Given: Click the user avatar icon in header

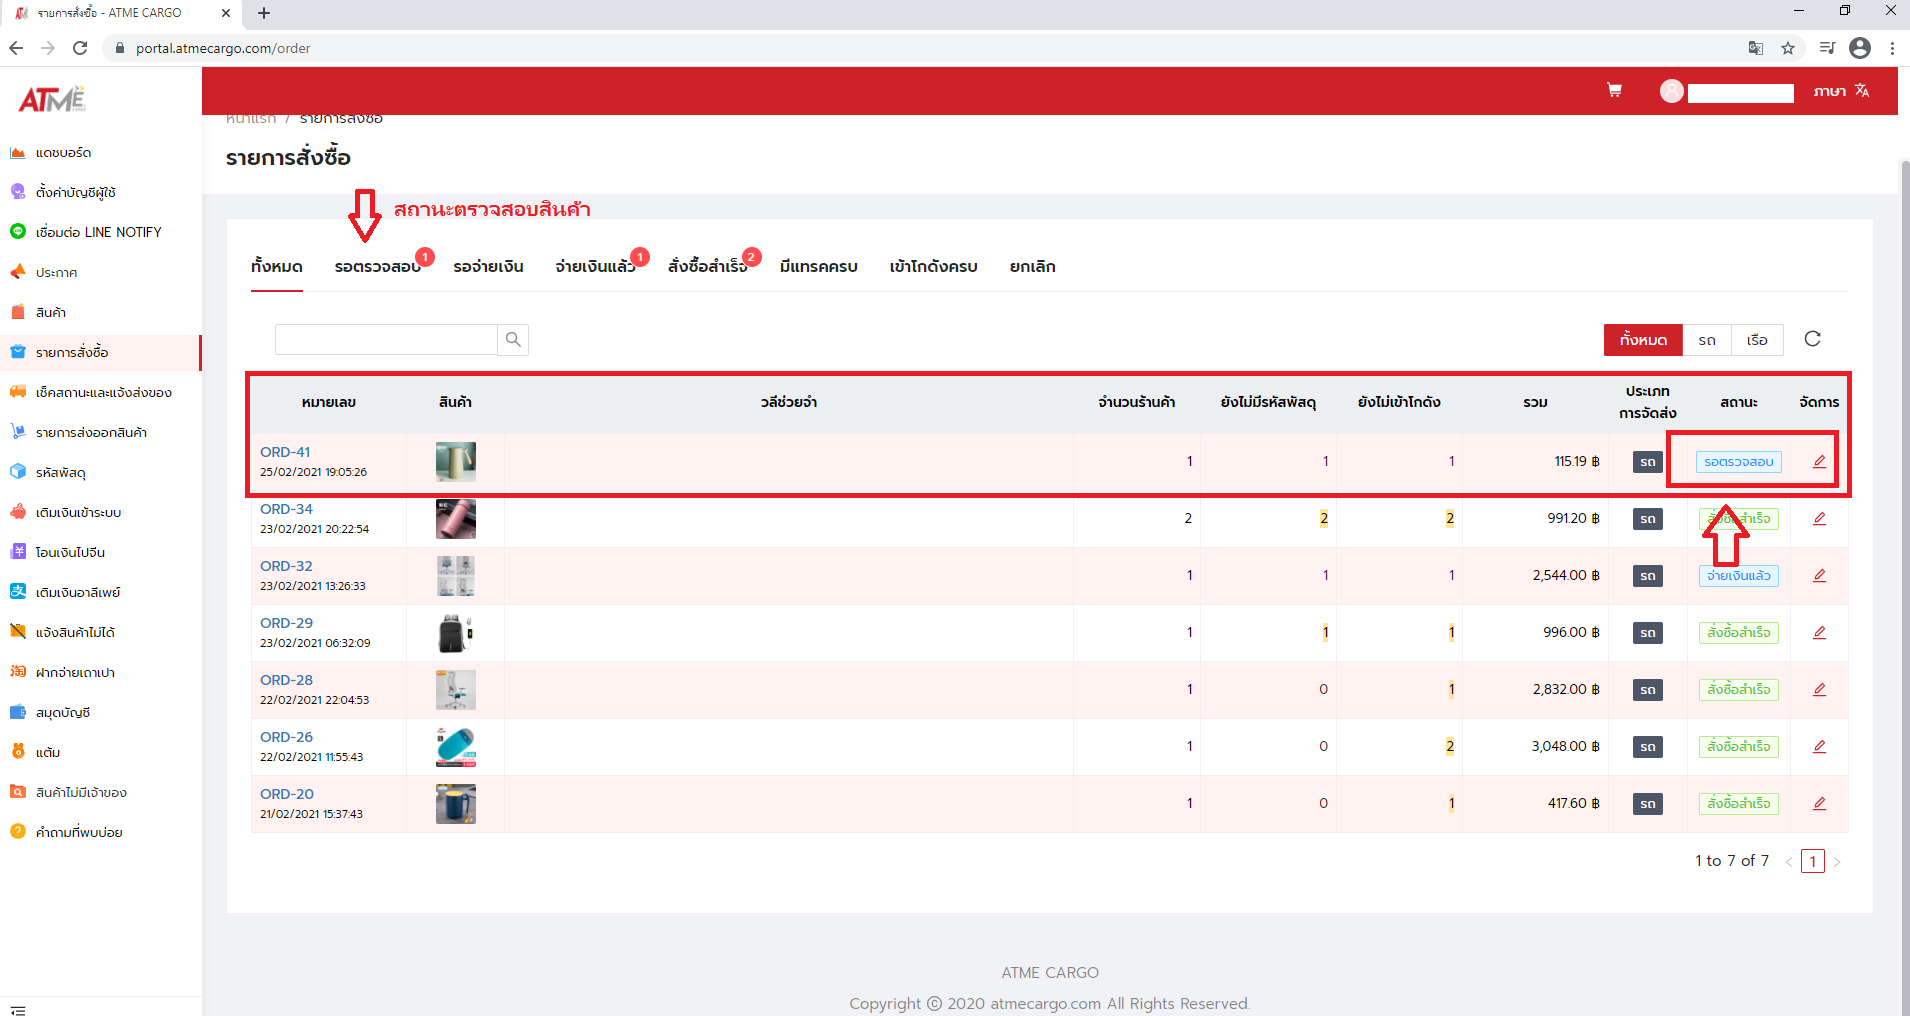Looking at the screenshot, I should (1671, 91).
